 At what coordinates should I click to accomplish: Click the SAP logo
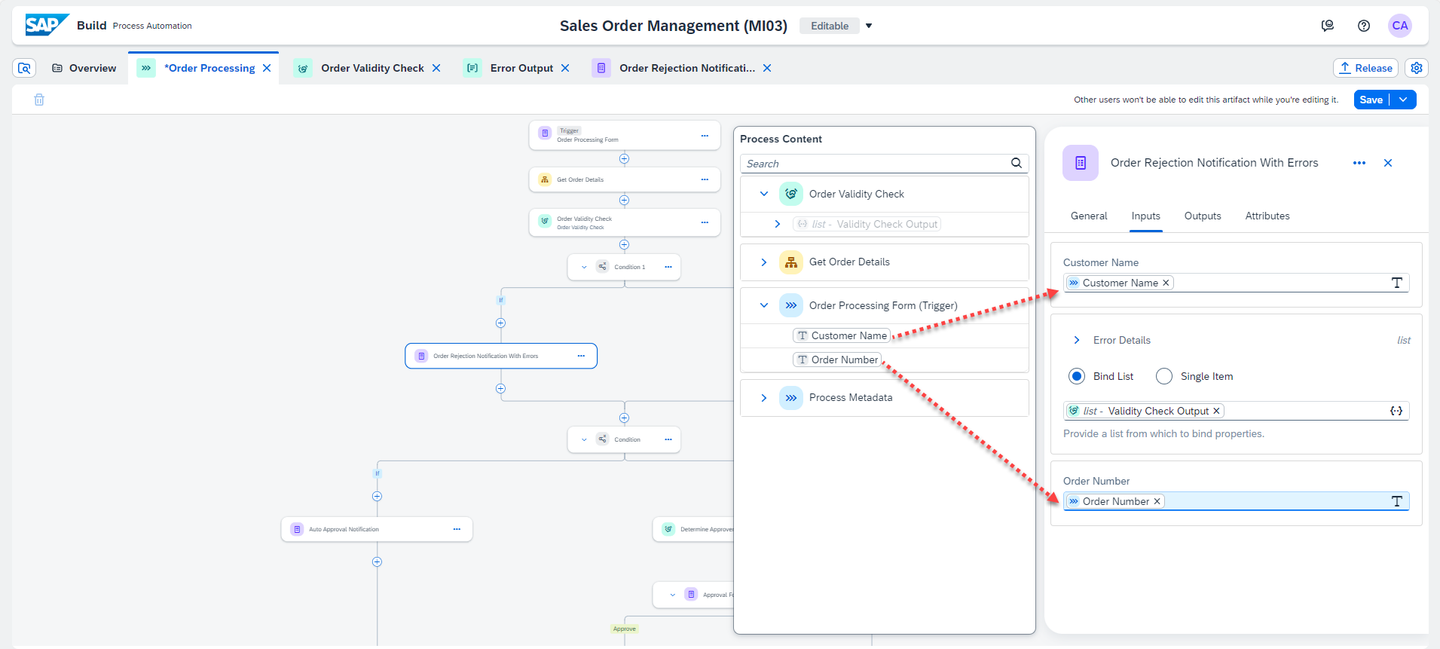click(x=47, y=25)
